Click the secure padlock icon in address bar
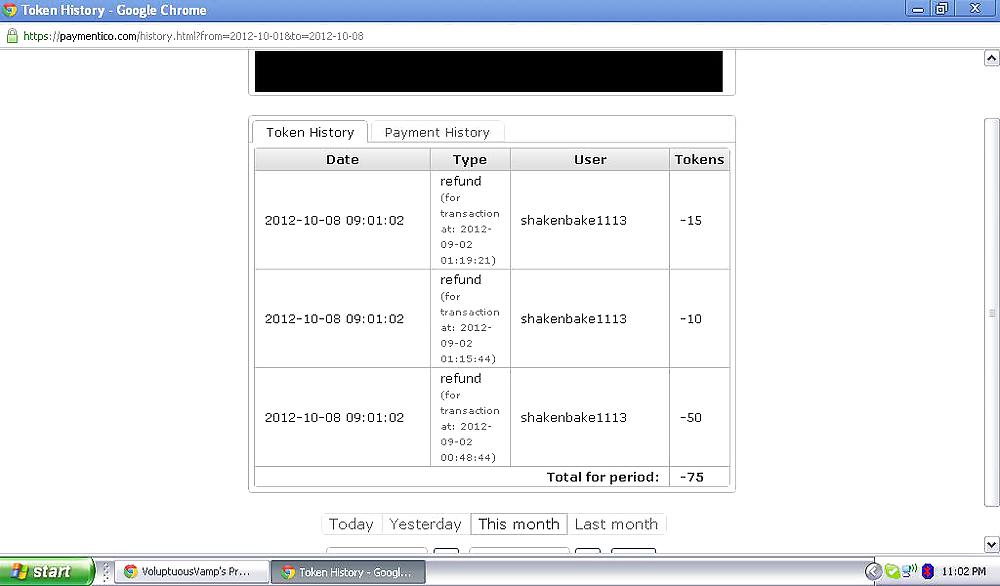Image resolution: width=1000 pixels, height=586 pixels. (x=12, y=36)
